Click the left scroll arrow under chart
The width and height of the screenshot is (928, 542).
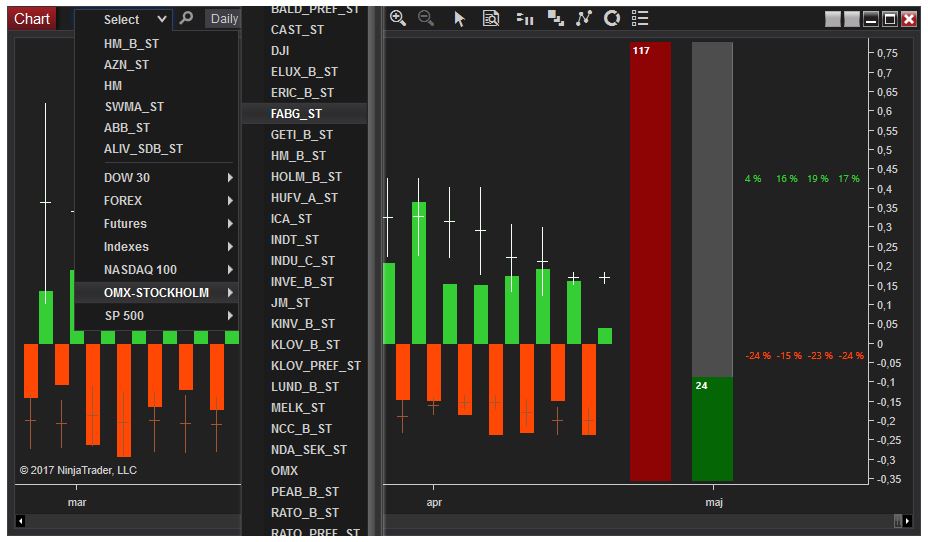20,521
